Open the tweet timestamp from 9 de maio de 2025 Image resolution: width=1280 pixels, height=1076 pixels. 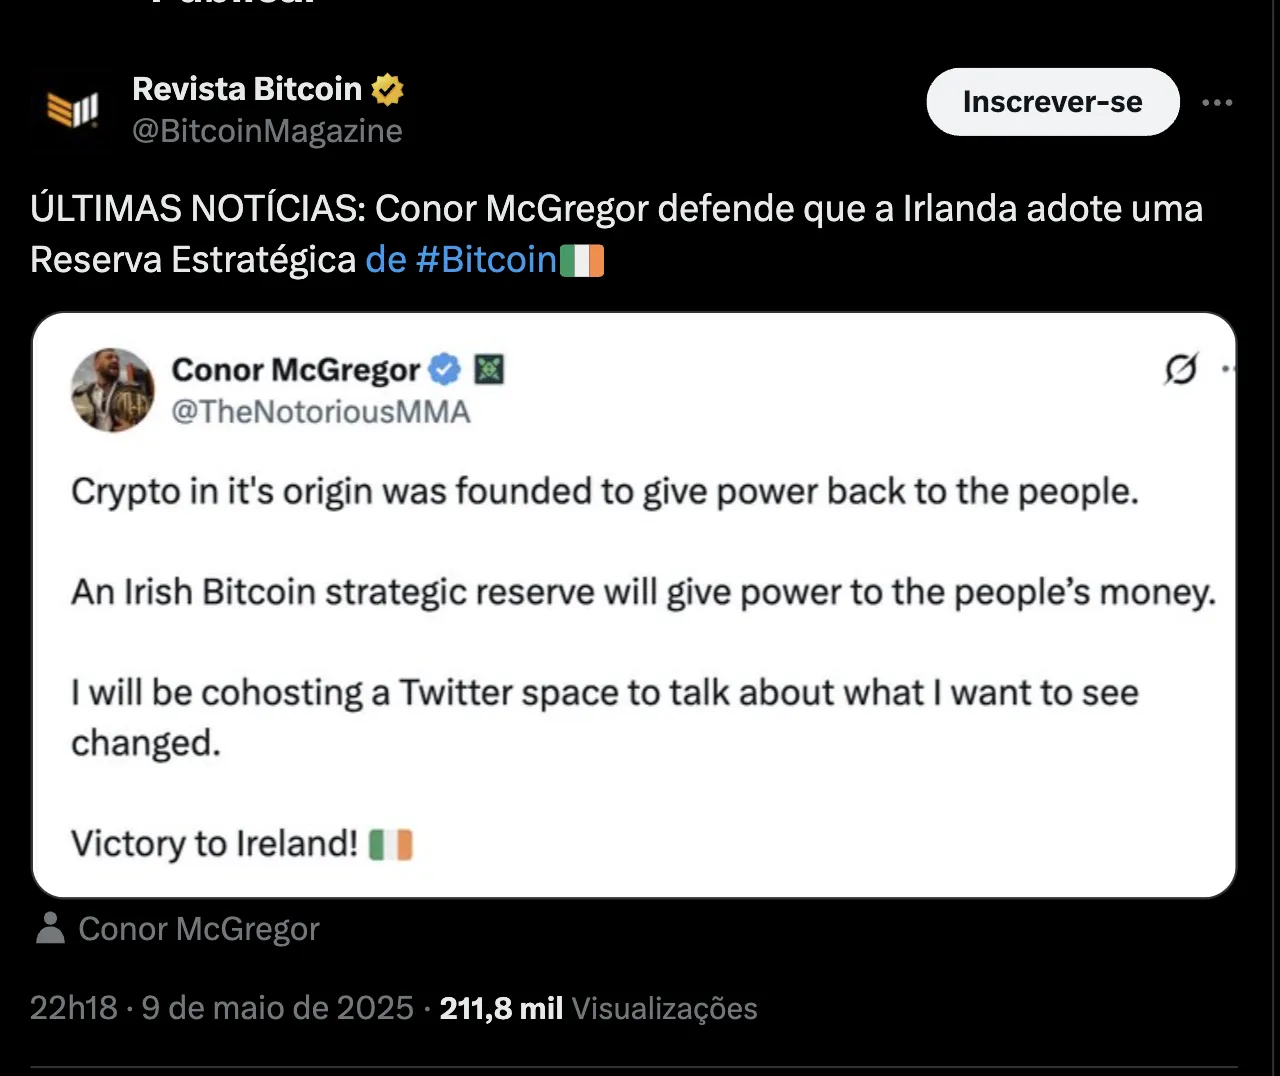[x=222, y=1008]
